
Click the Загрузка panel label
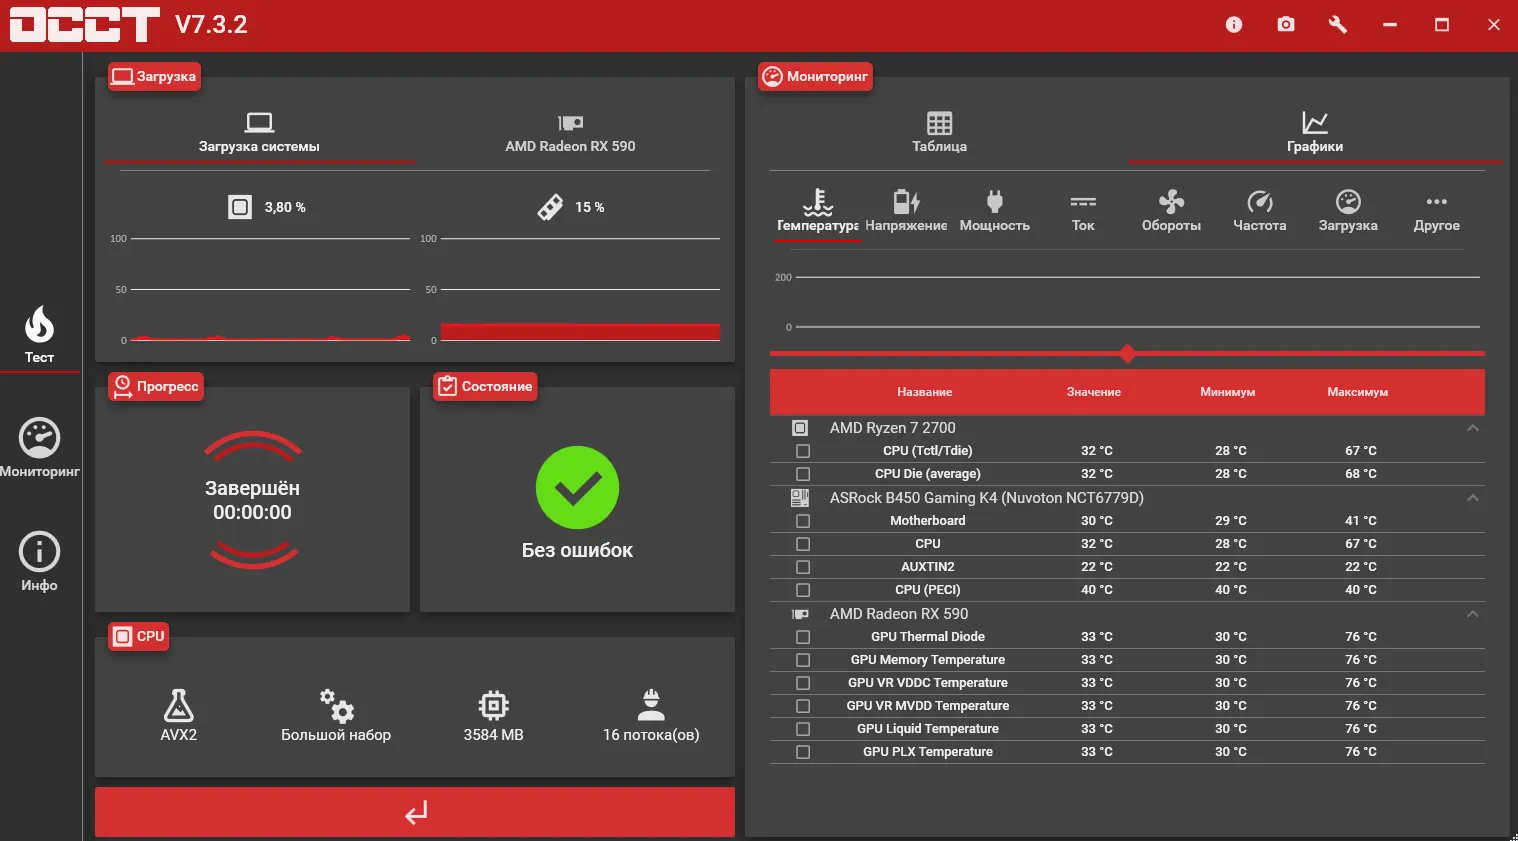click(154, 77)
